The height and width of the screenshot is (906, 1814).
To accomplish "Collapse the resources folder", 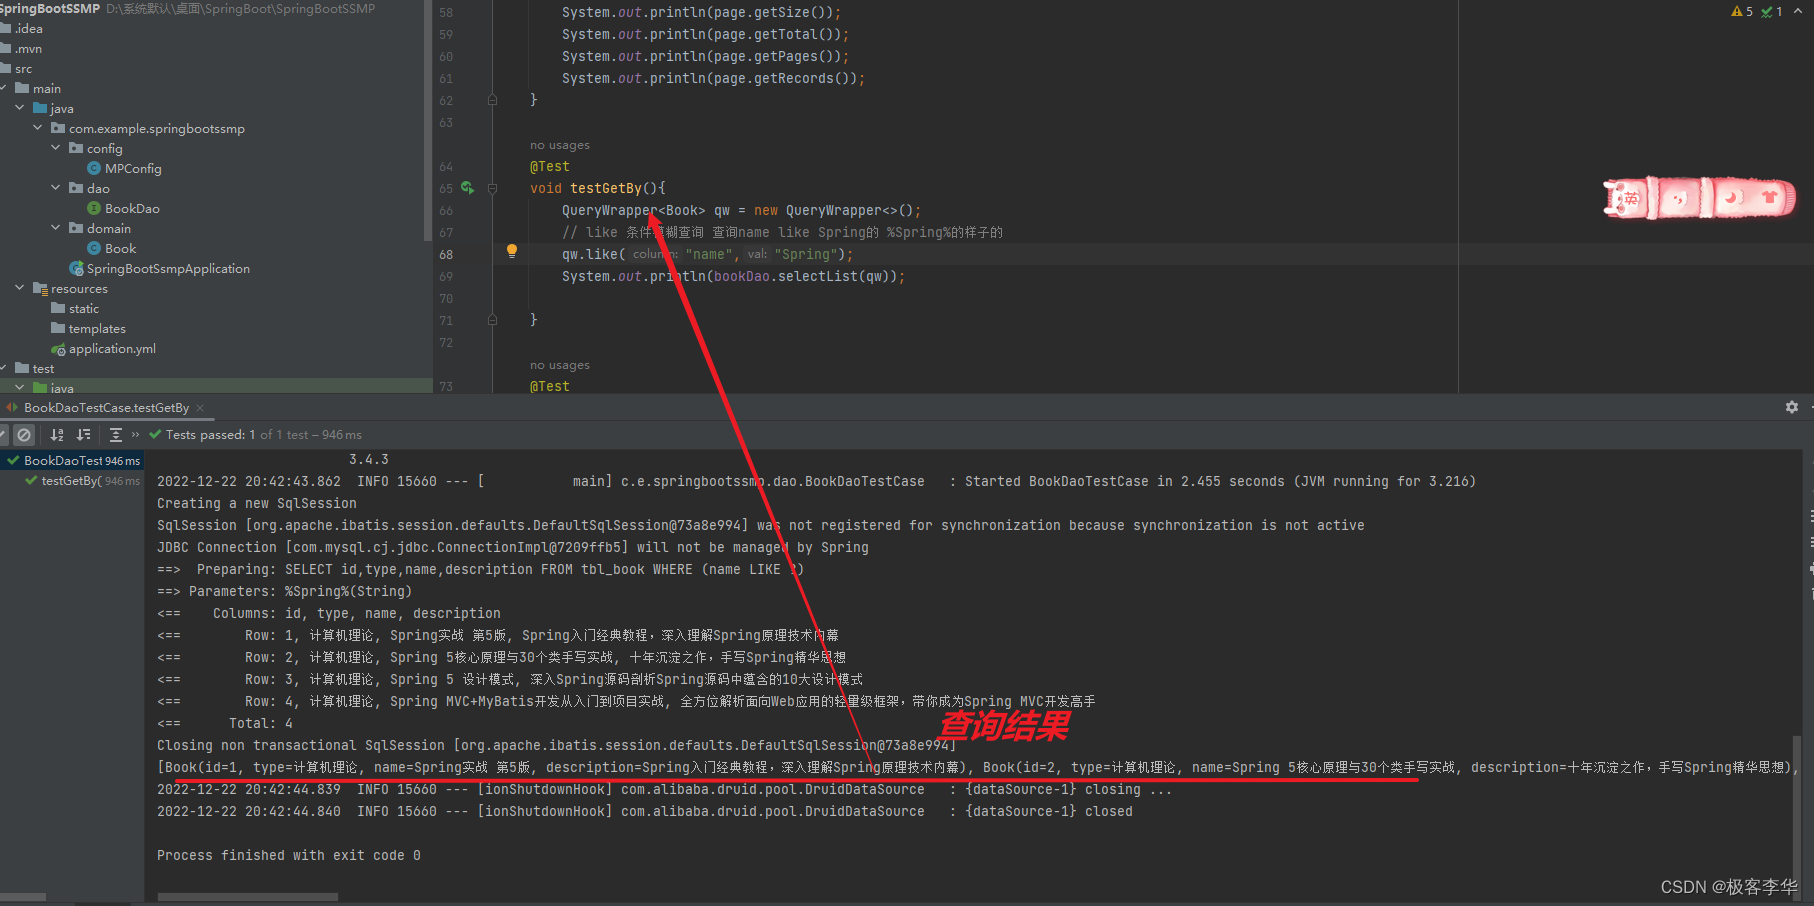I will coord(20,288).
